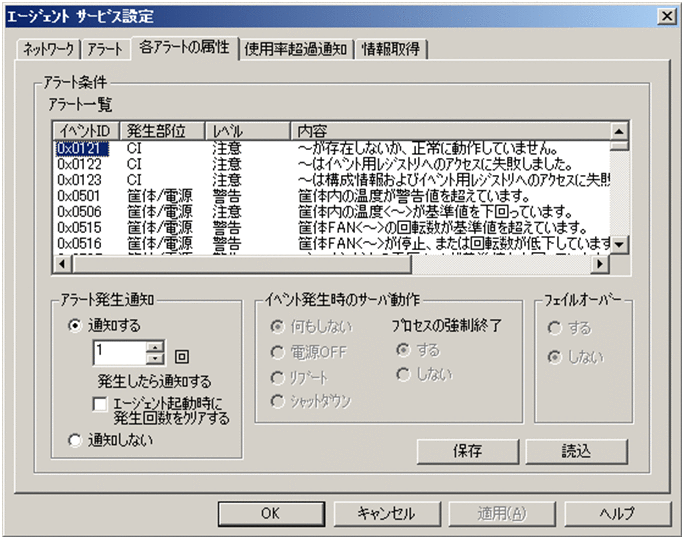Choose 電源OFF server action option
685x540 pixels.
(x=308, y=352)
